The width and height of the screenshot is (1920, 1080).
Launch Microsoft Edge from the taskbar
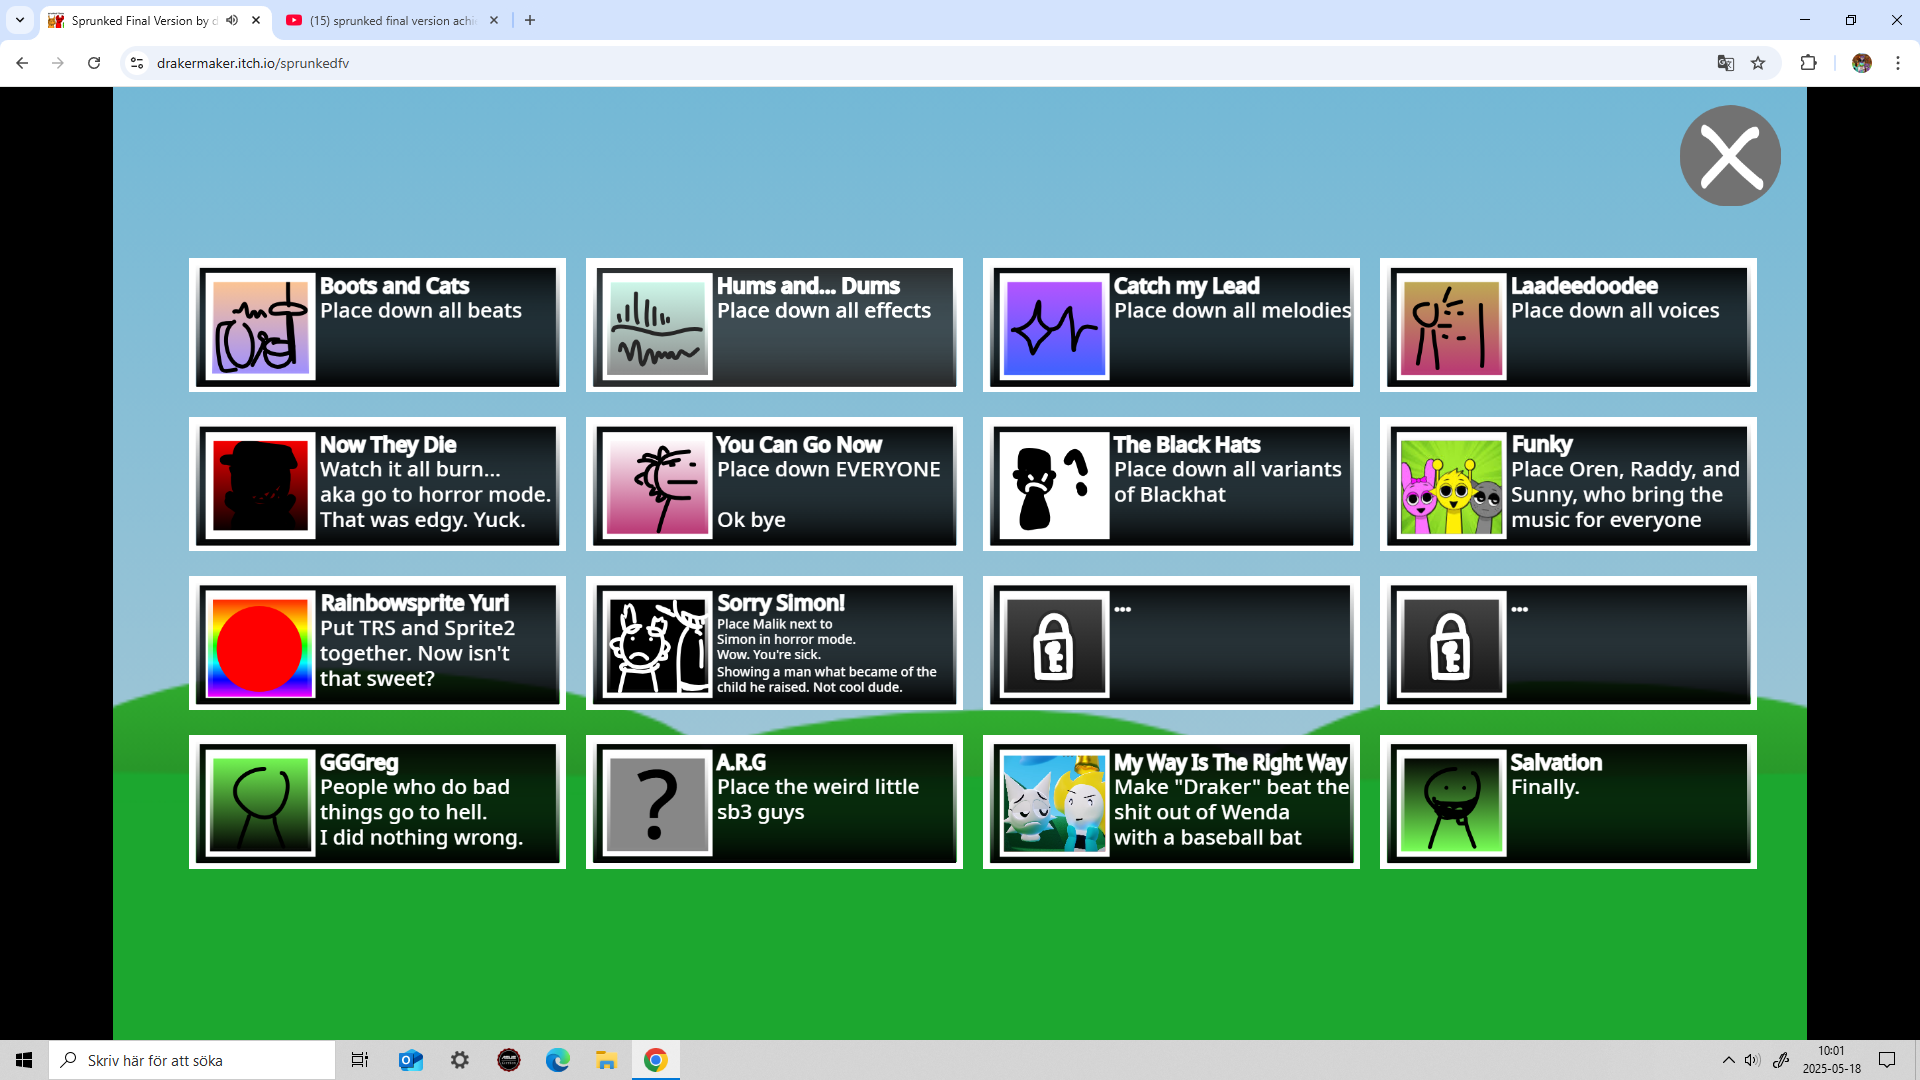point(558,1060)
